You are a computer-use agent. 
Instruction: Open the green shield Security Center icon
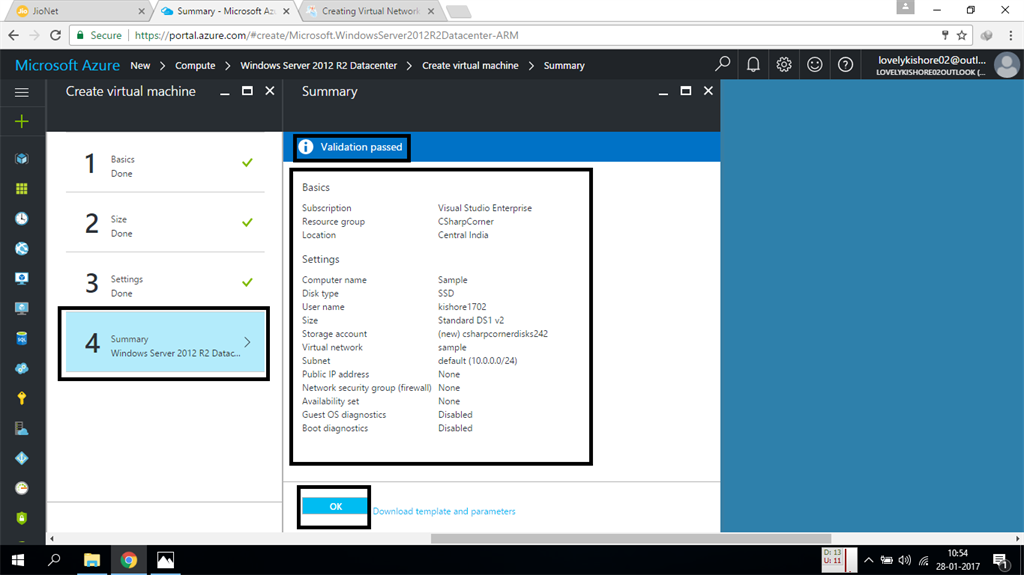[22, 518]
